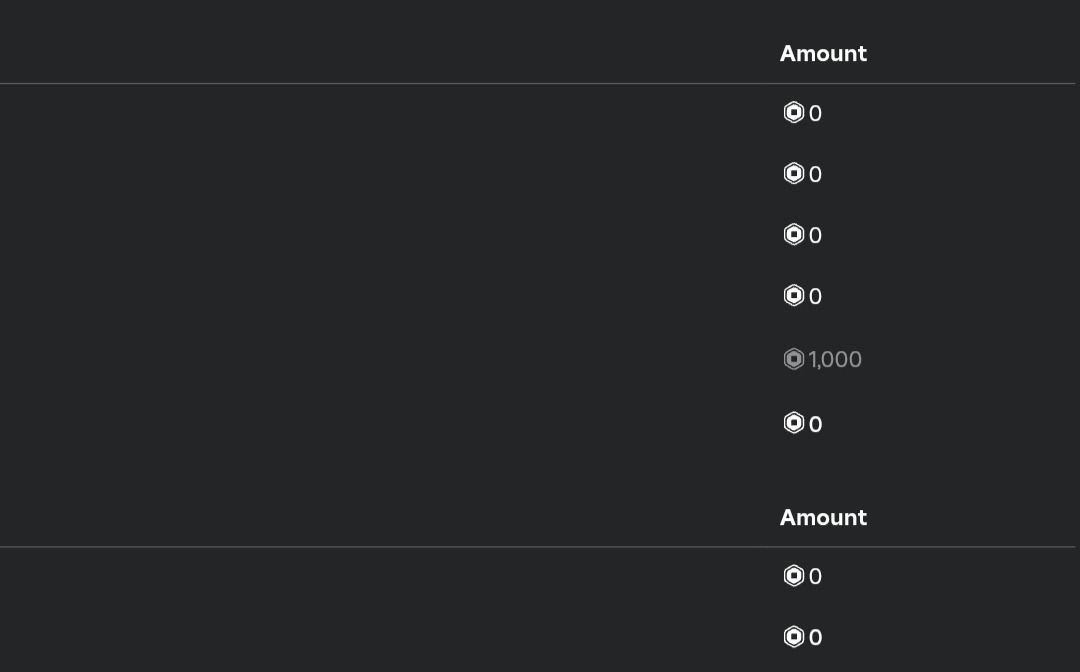1080x672 pixels.
Task: Click the Robux icon in bottom table's first row
Action: 793,576
